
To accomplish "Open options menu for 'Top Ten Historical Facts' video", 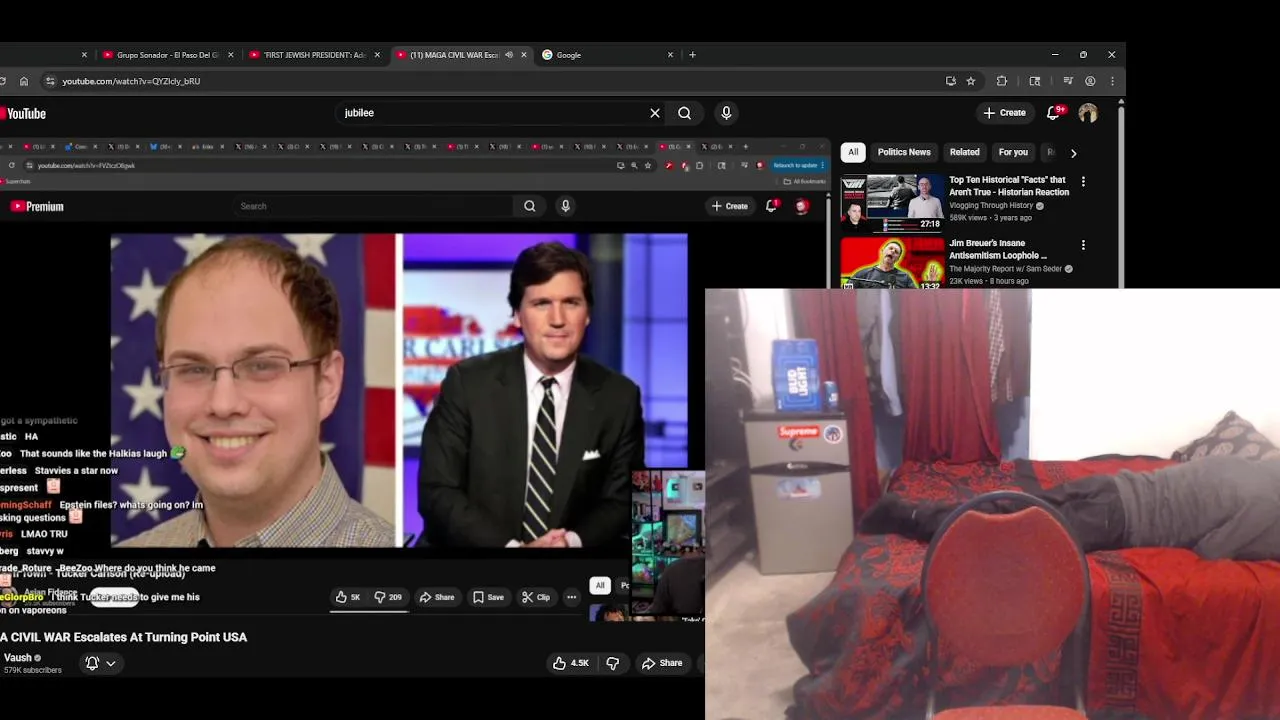I will pos(1083,182).
